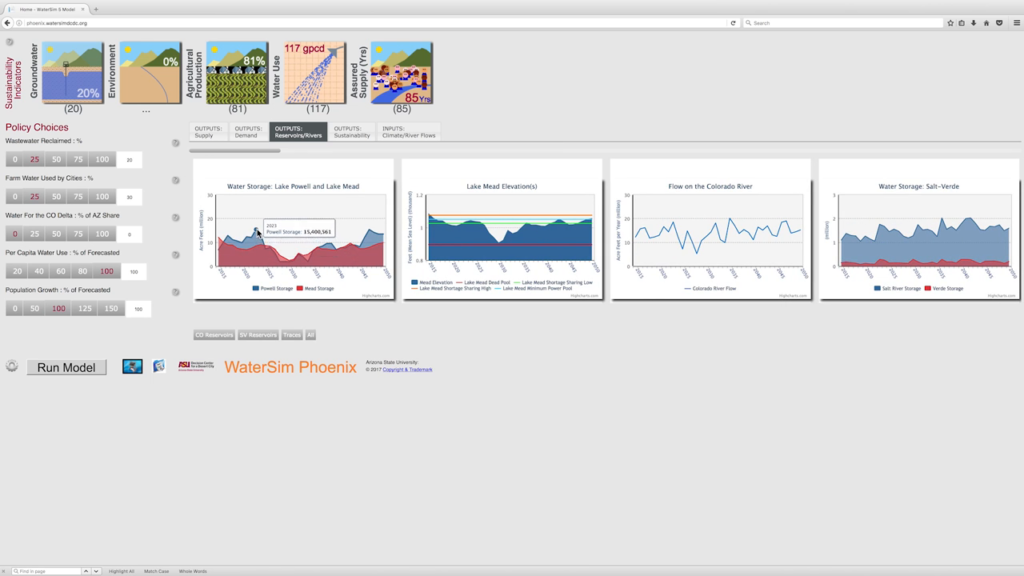Select the Outputs: Reservoirs/Rivers tab
The height and width of the screenshot is (576, 1024).
tap(298, 132)
